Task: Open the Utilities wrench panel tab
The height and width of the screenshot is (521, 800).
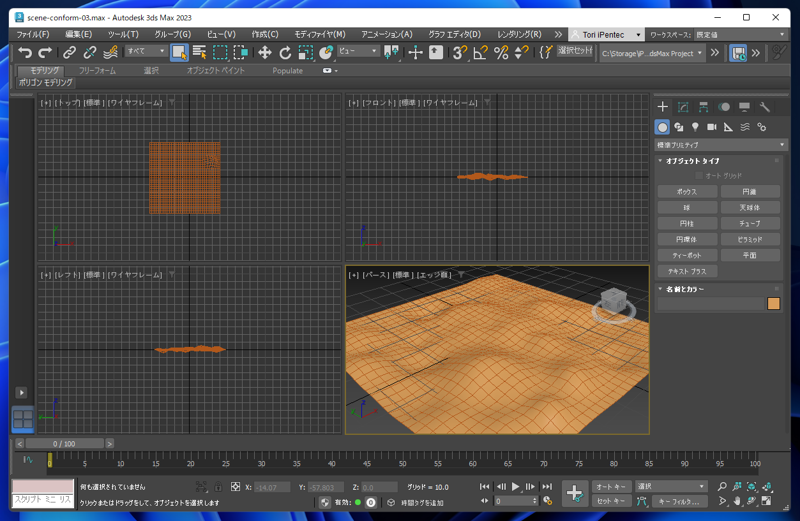Action: pyautogui.click(x=764, y=107)
